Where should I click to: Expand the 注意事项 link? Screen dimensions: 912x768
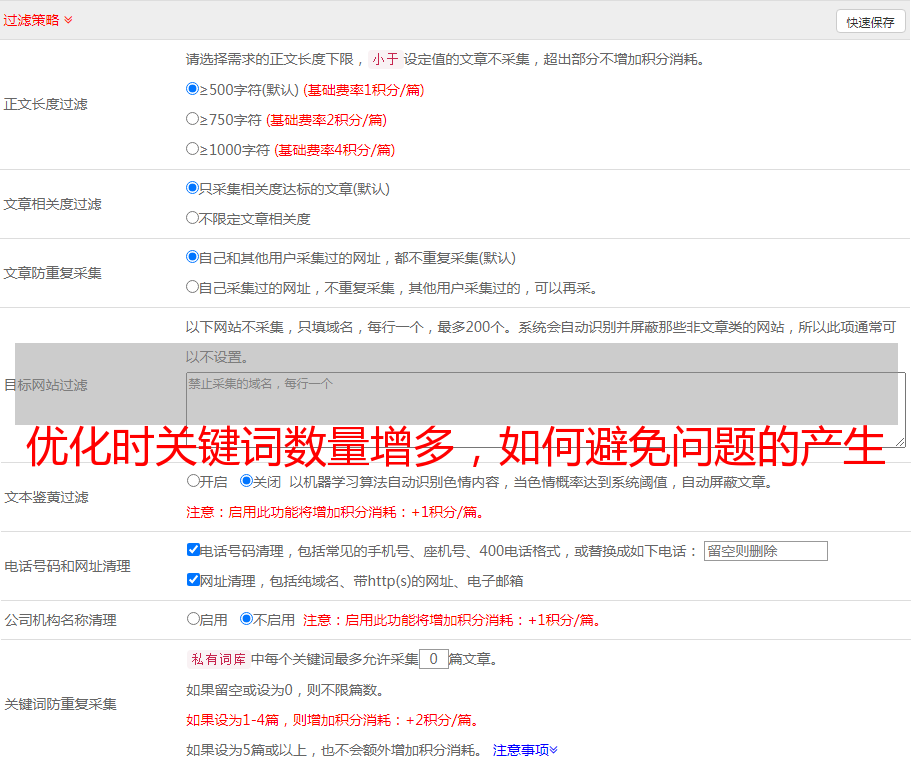[x=524, y=750]
